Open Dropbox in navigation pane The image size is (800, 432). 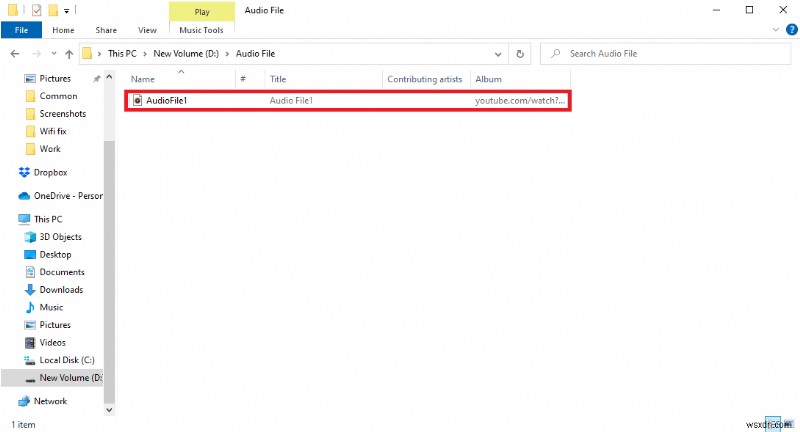click(51, 172)
